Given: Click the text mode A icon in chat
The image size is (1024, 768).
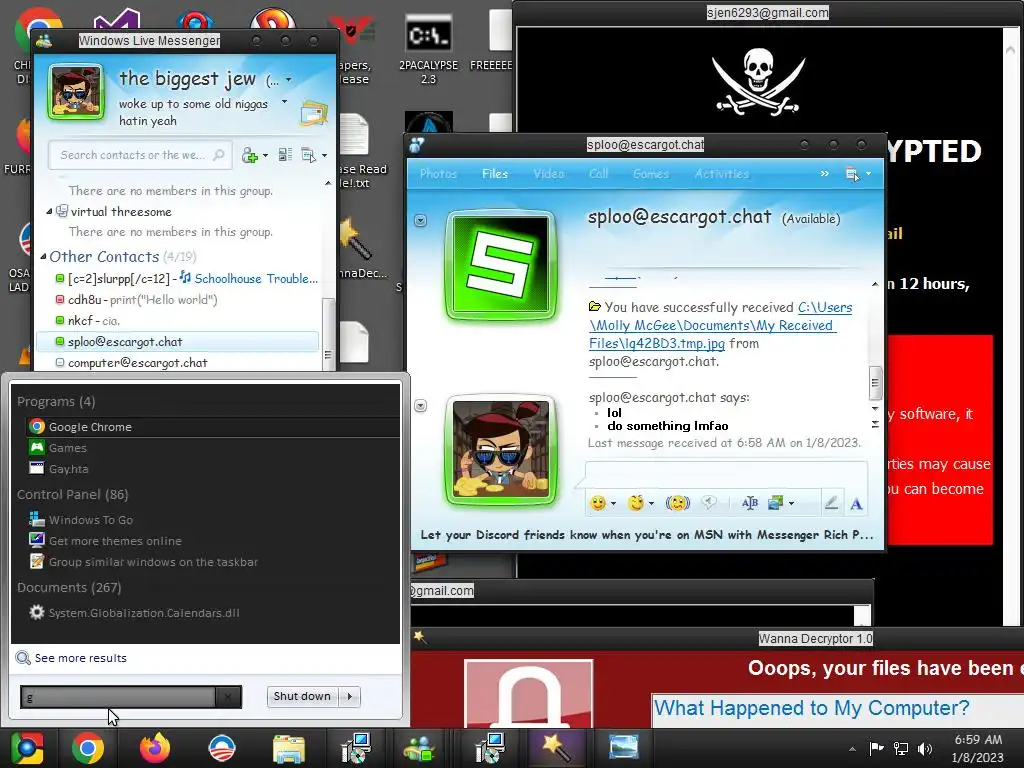Looking at the screenshot, I should coord(856,504).
